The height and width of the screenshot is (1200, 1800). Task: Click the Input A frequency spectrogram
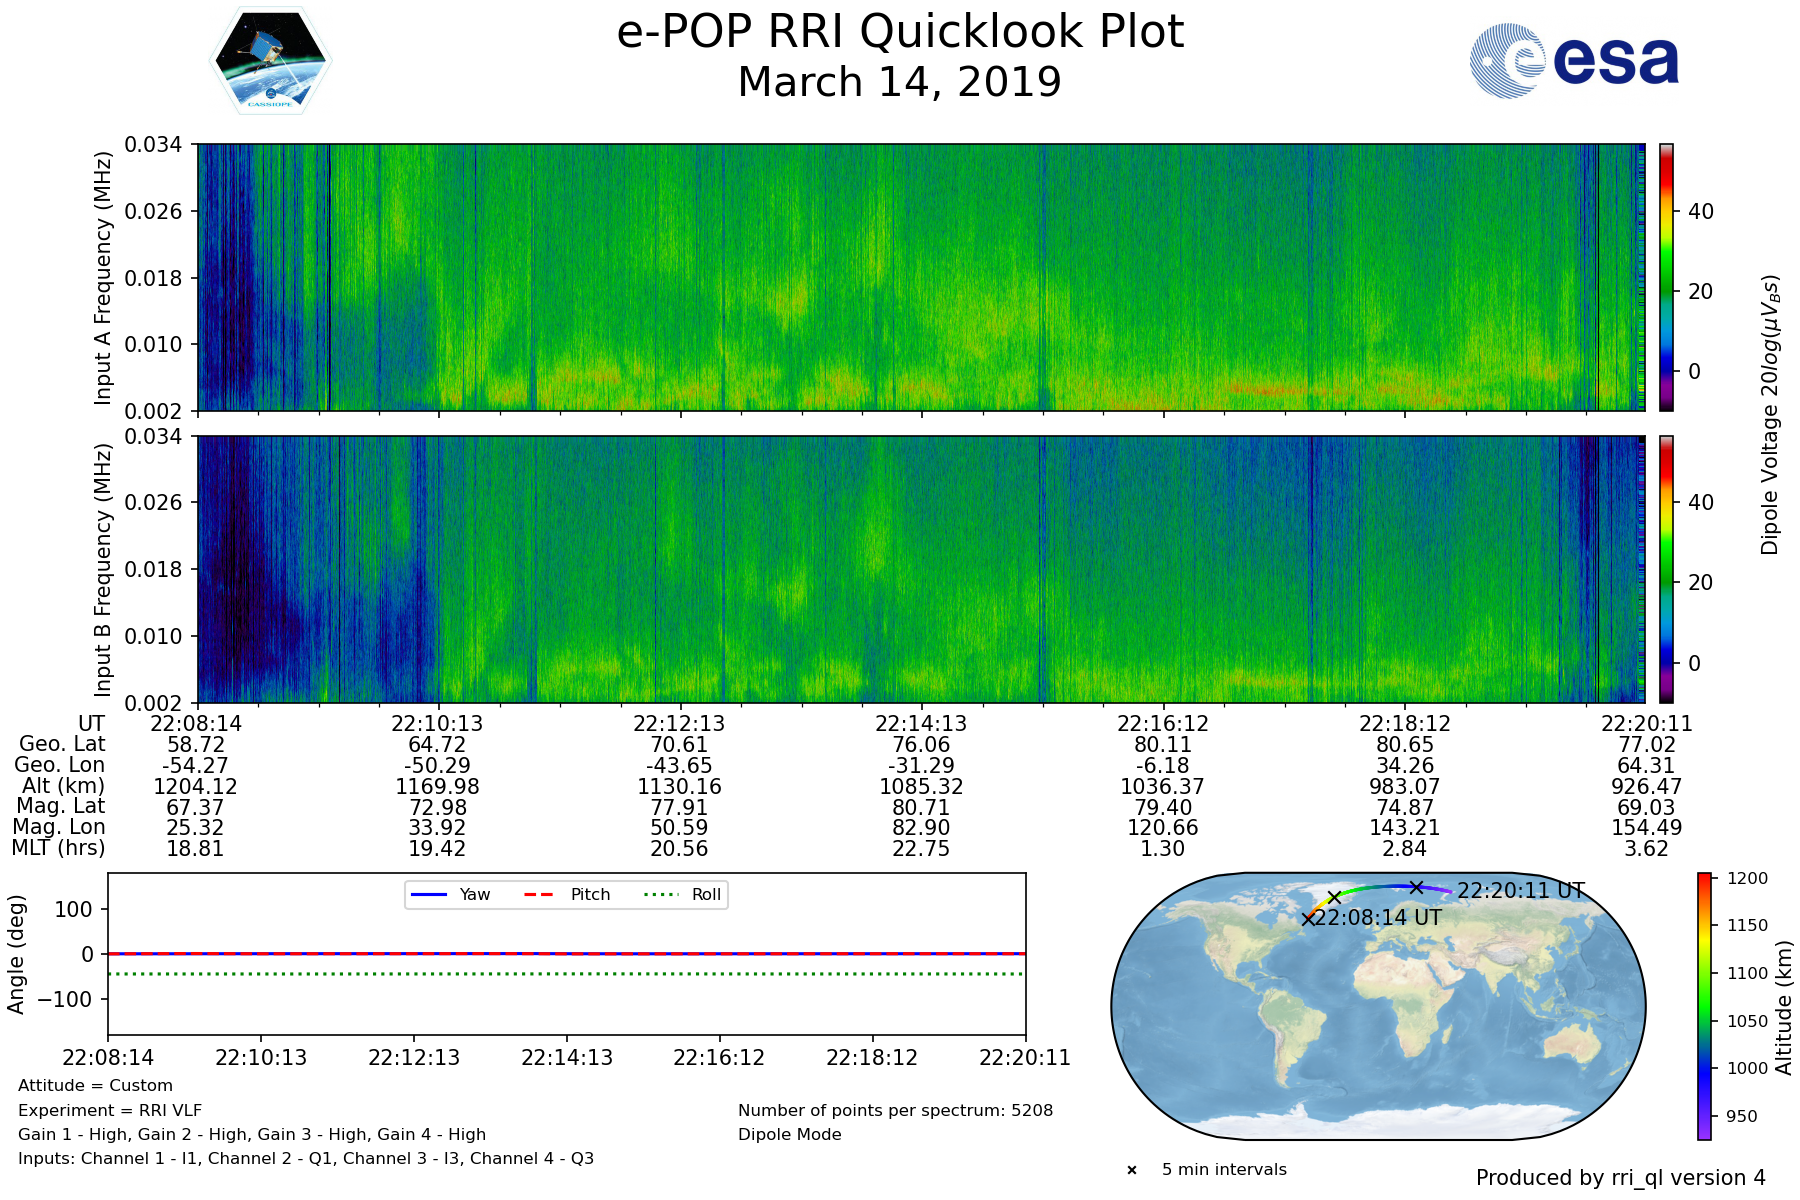click(920, 277)
